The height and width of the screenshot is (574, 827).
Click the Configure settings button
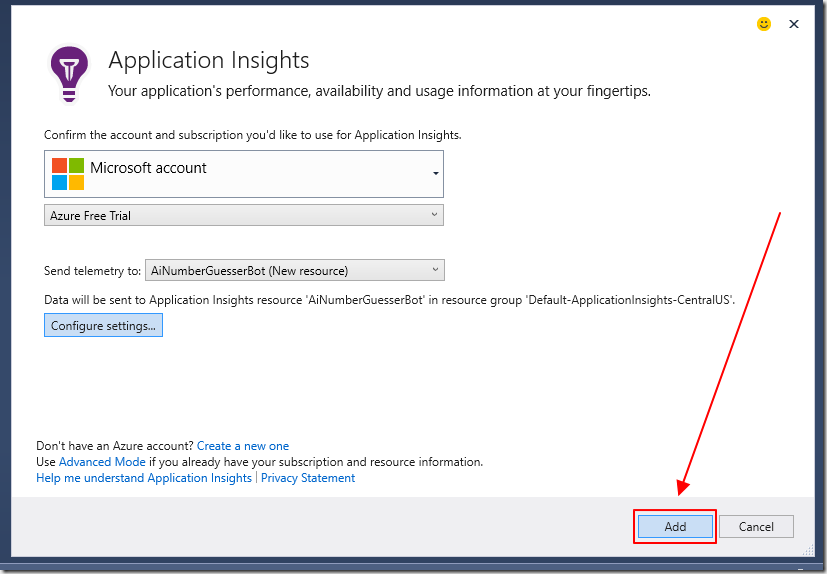click(103, 326)
